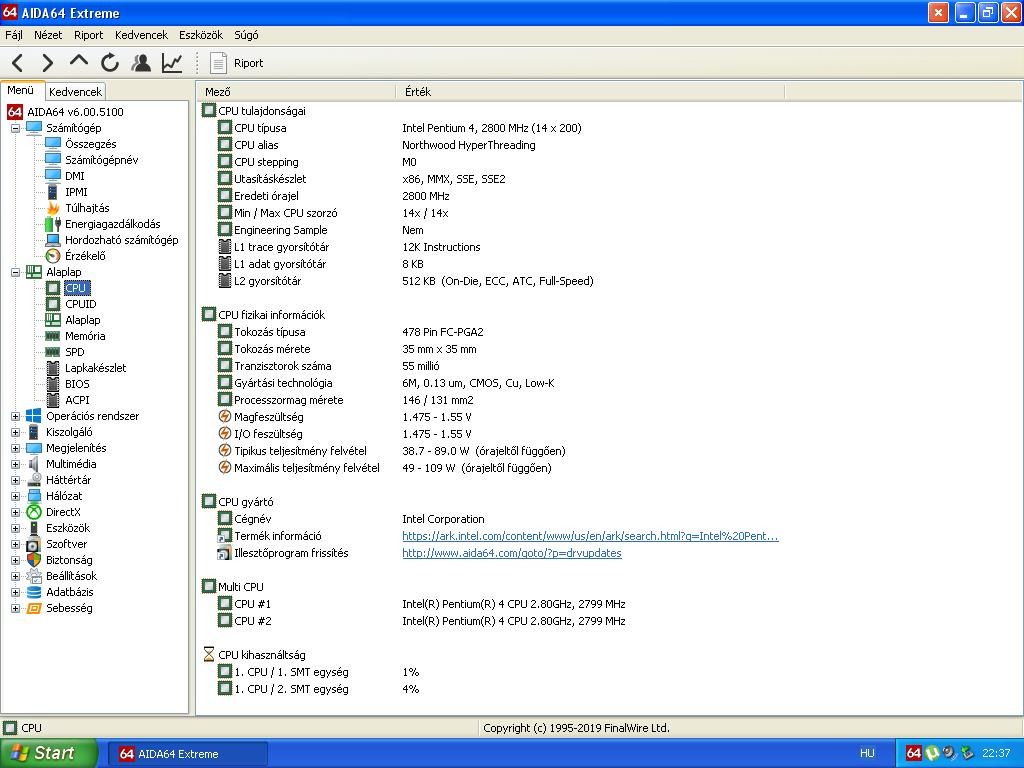
Task: Expand the DirectX node
Action: pyautogui.click(x=15, y=512)
